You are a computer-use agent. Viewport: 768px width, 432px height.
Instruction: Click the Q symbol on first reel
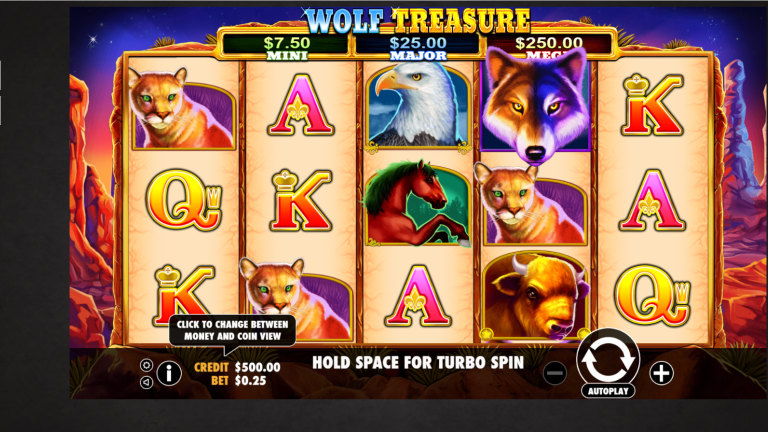pyautogui.click(x=183, y=199)
